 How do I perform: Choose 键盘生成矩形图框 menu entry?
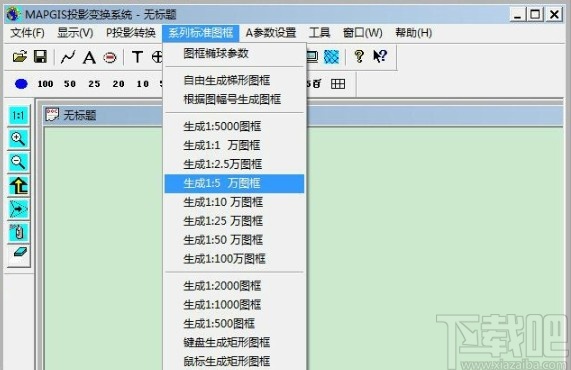click(x=234, y=343)
